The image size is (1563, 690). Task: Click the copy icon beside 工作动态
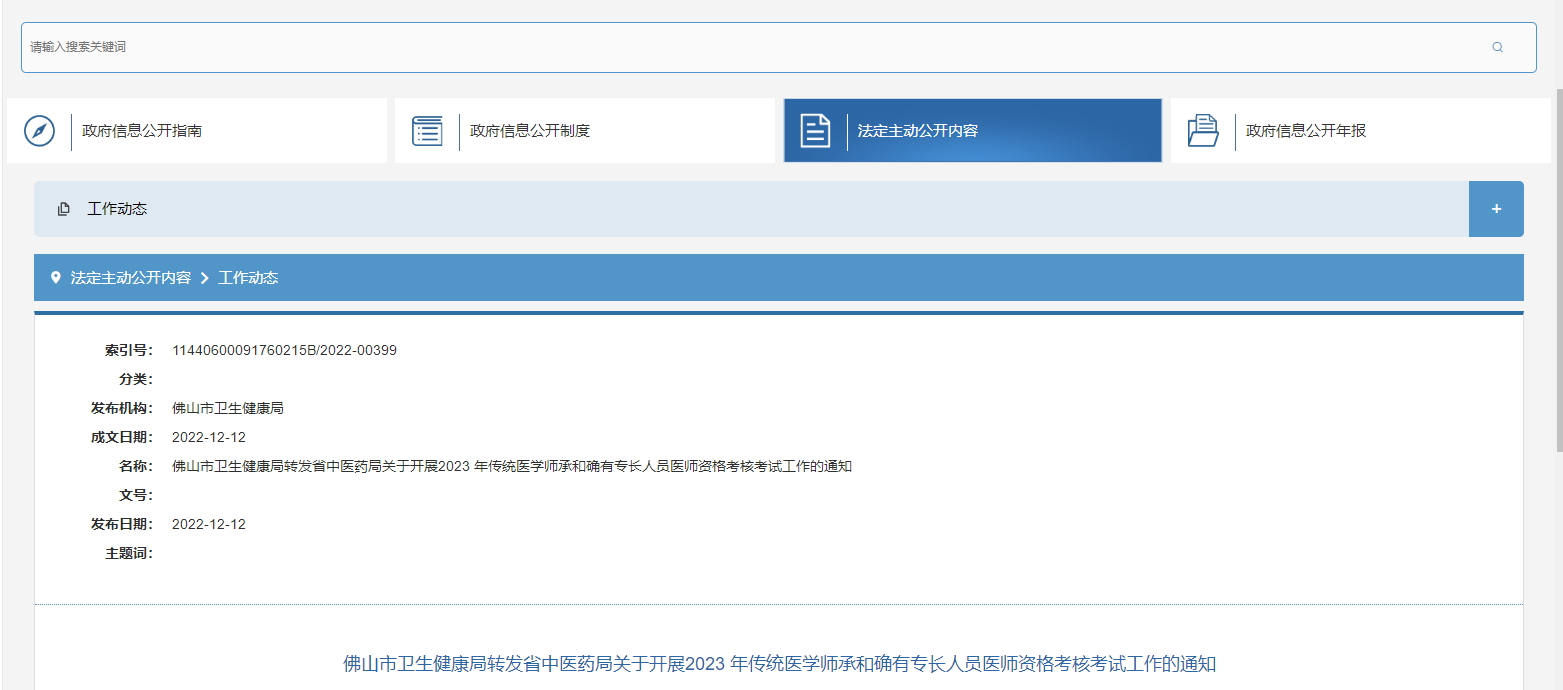point(64,209)
